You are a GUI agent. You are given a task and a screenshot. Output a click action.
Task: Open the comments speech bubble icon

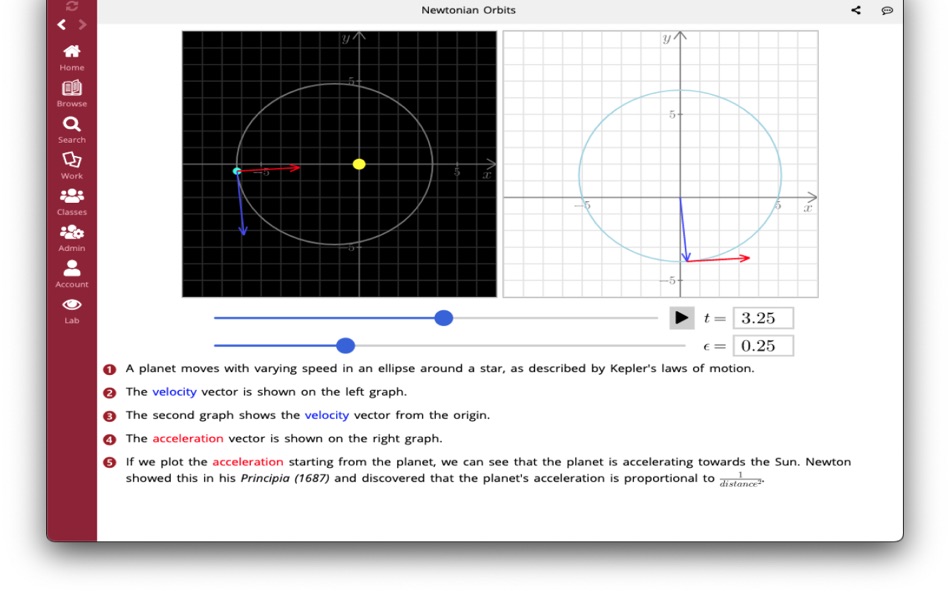coord(887,10)
